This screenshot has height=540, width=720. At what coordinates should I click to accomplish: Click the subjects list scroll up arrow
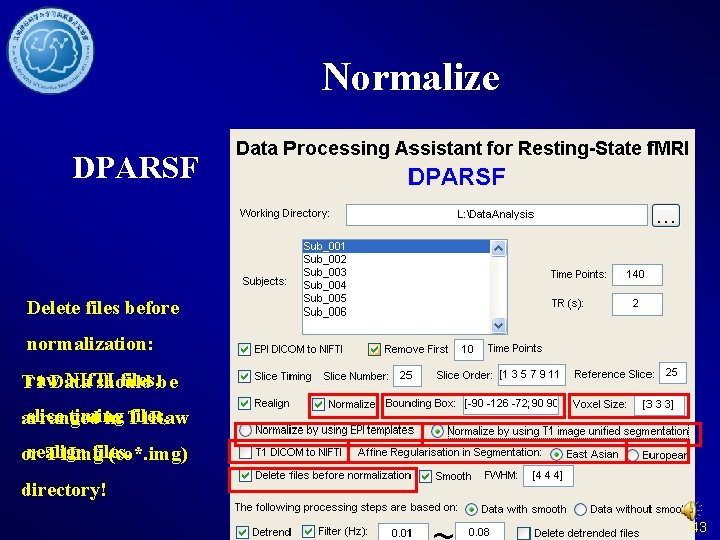click(498, 248)
